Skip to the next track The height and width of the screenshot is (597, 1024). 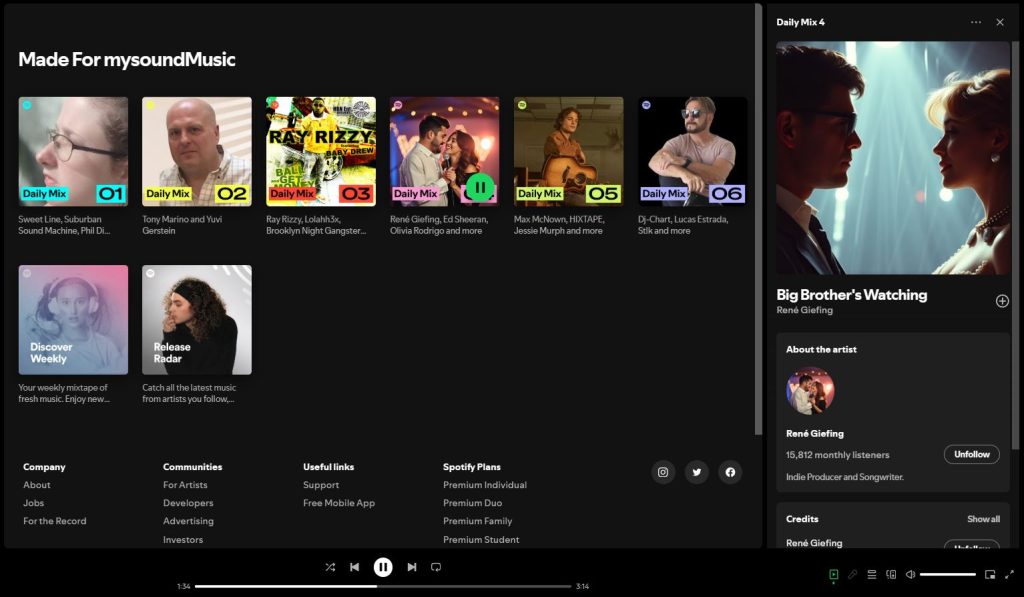click(x=412, y=567)
